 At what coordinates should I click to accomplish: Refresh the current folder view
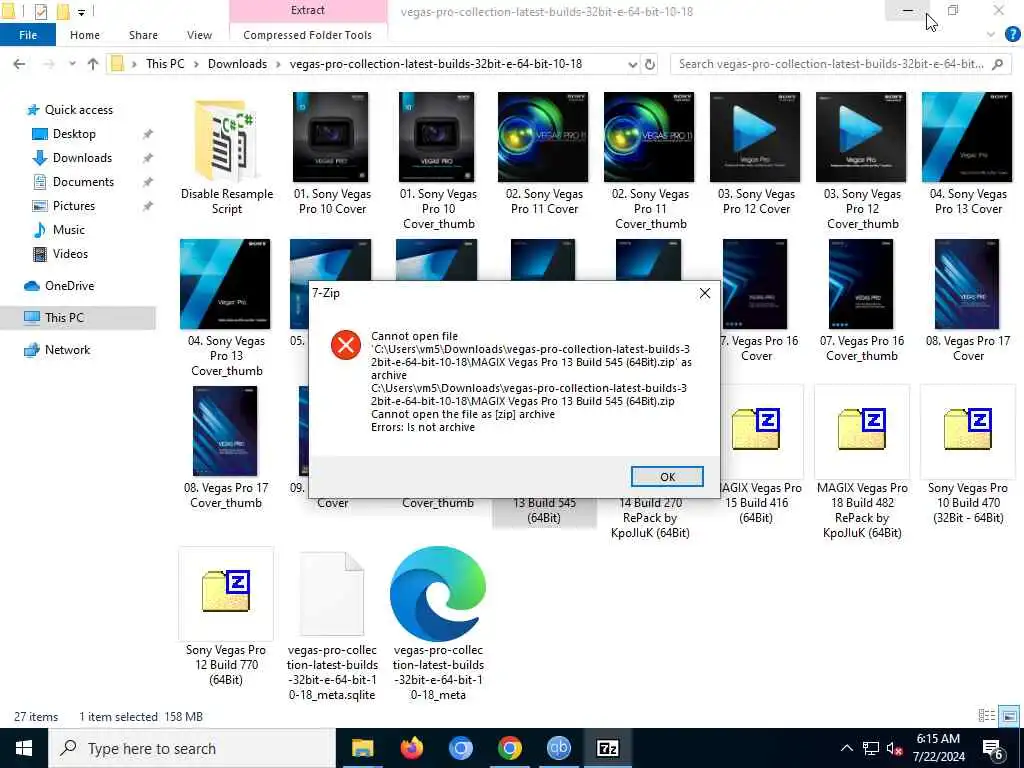click(650, 64)
